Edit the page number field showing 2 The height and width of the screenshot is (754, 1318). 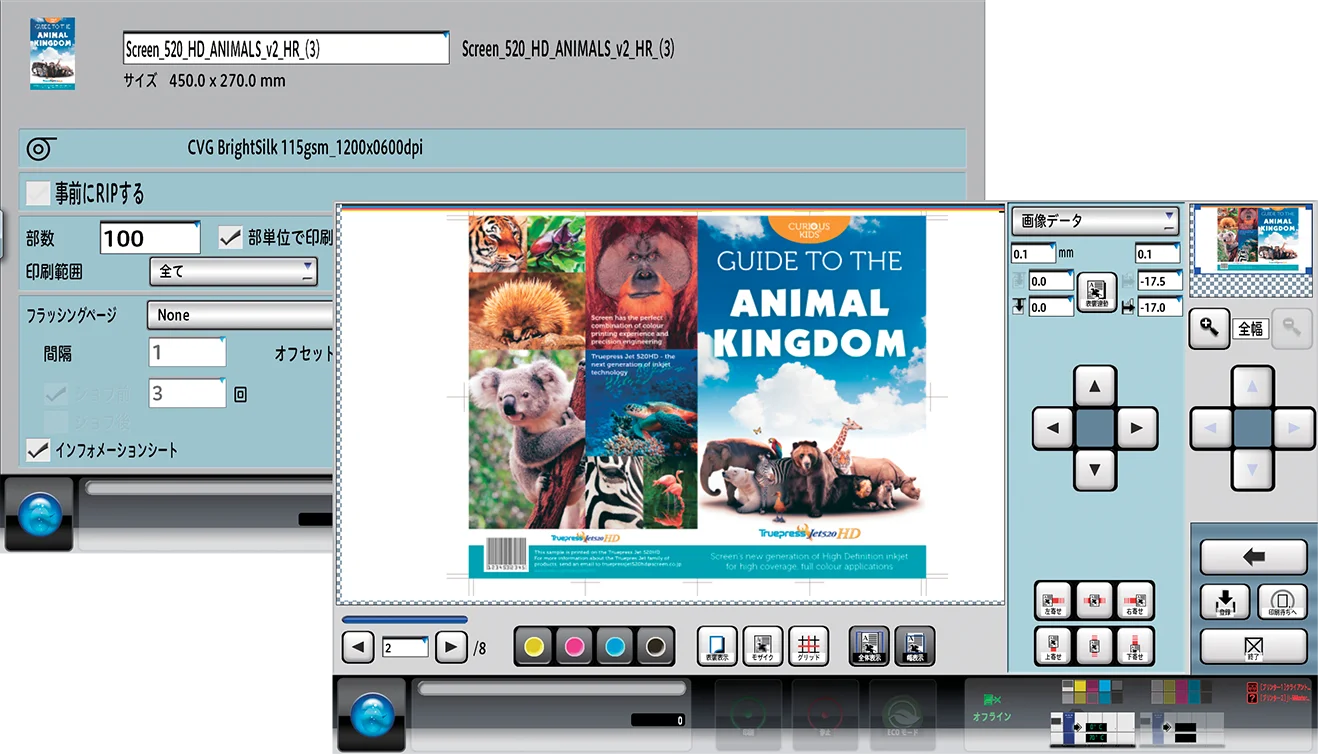tap(404, 647)
